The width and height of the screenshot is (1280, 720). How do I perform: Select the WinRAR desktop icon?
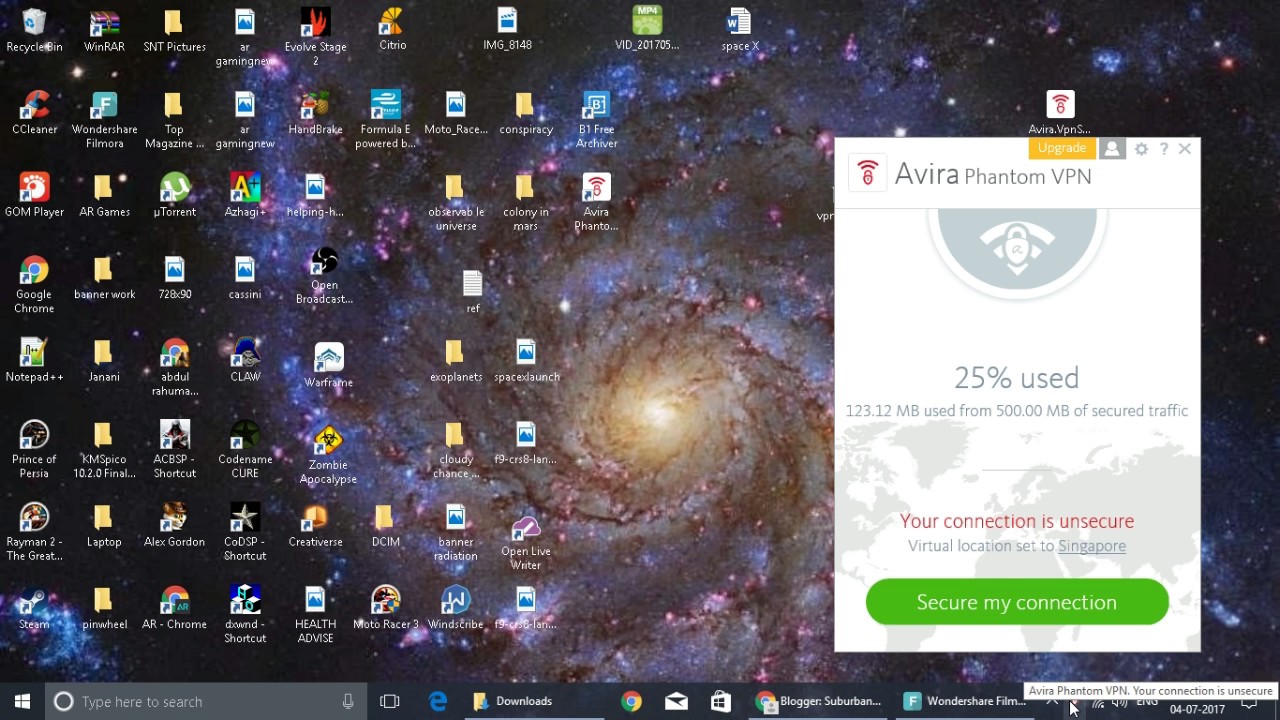pyautogui.click(x=104, y=30)
